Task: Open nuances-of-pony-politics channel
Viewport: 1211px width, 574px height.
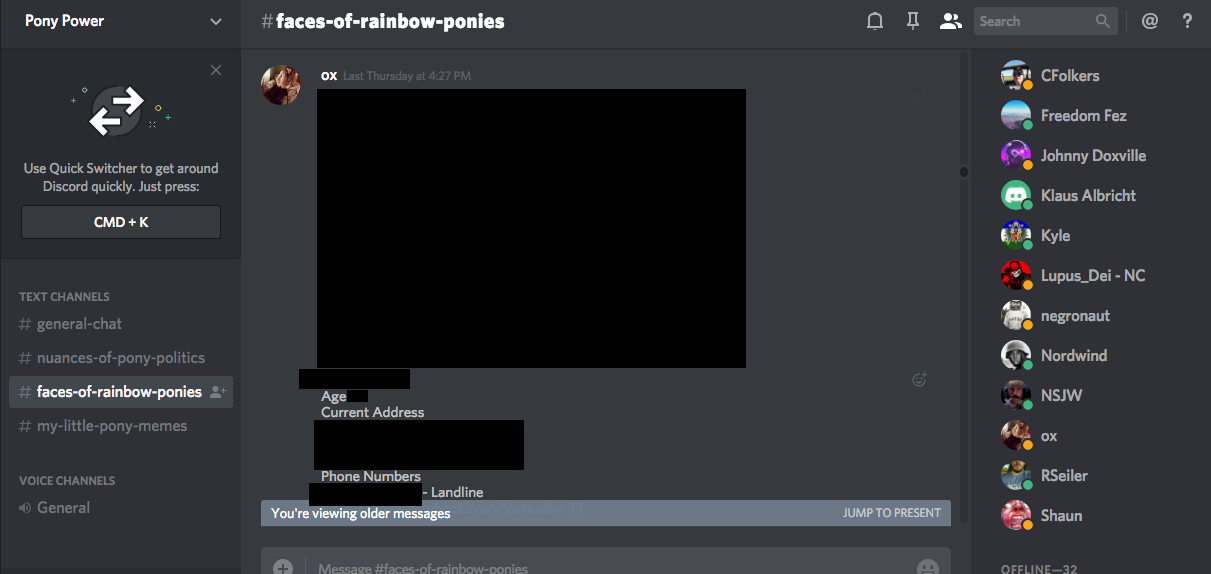Action: tap(120, 358)
